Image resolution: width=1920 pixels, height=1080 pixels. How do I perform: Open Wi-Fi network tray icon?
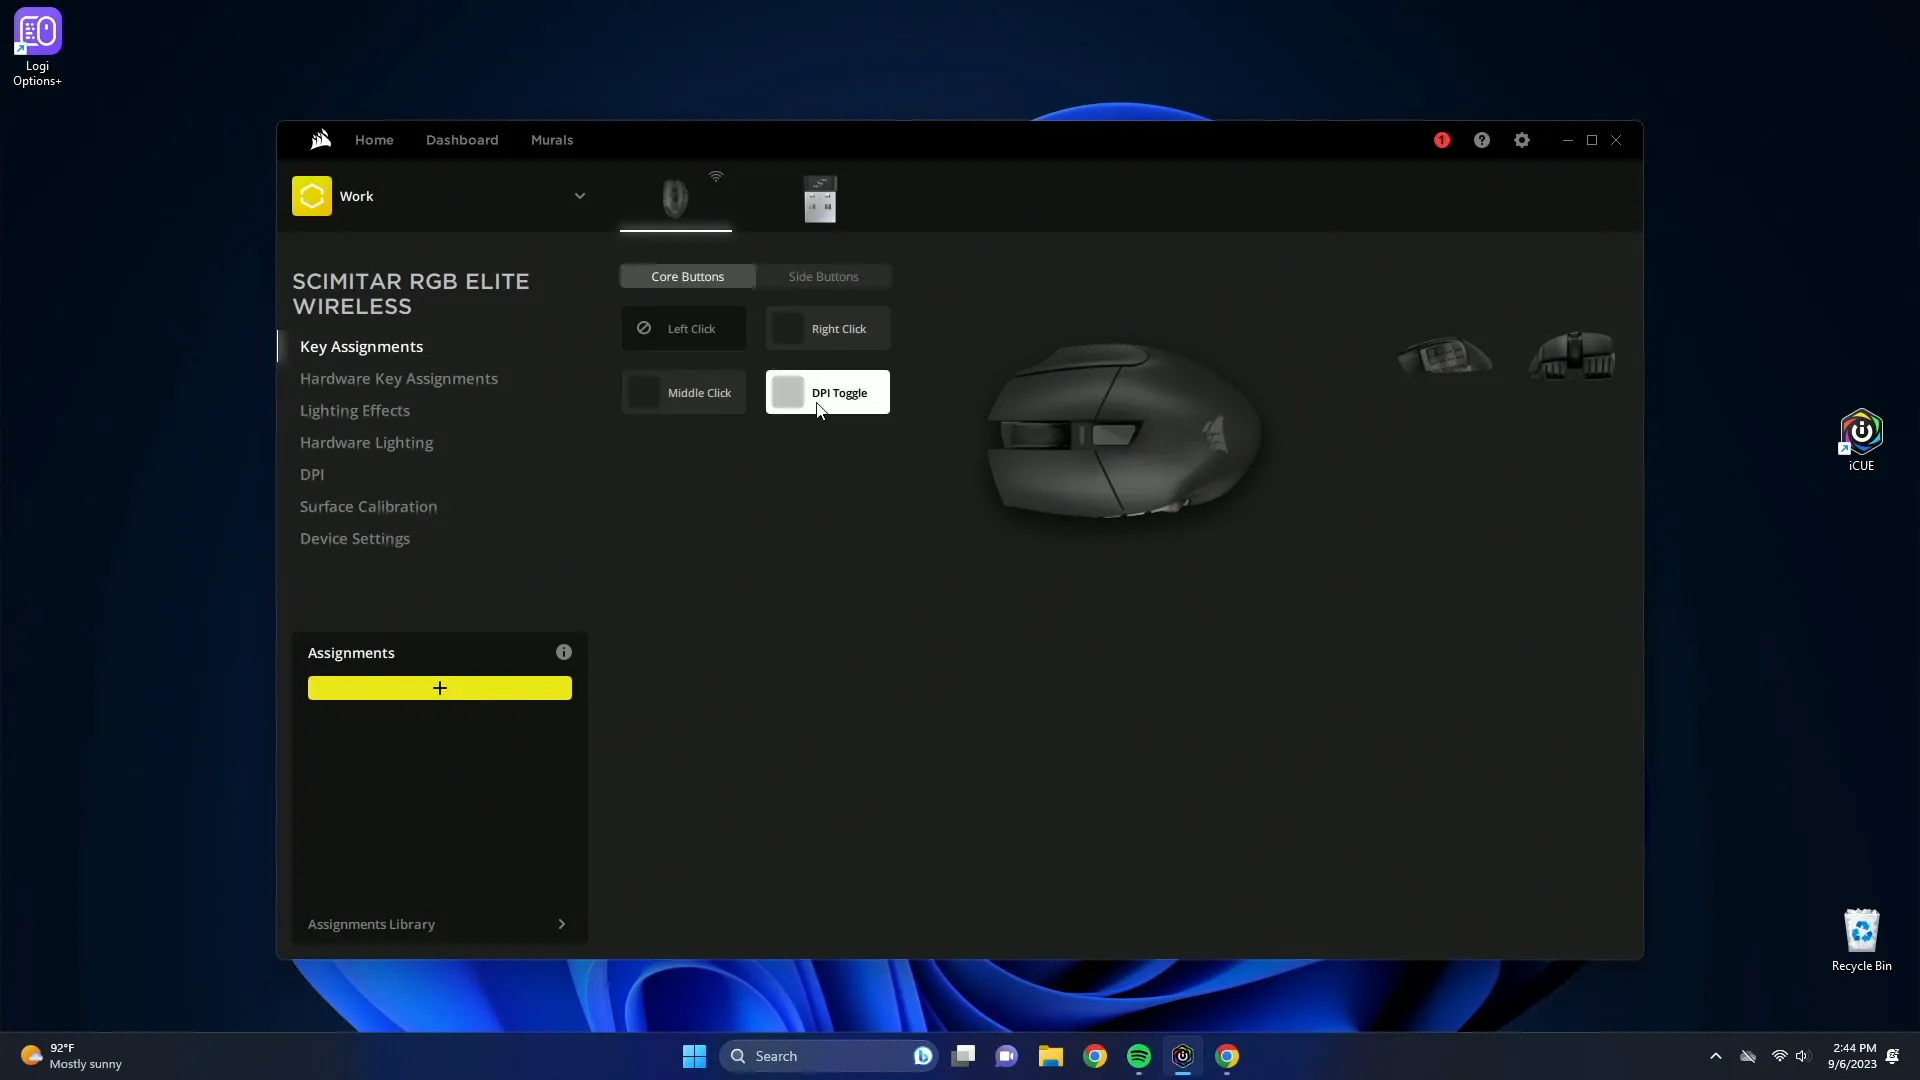tap(1779, 1056)
